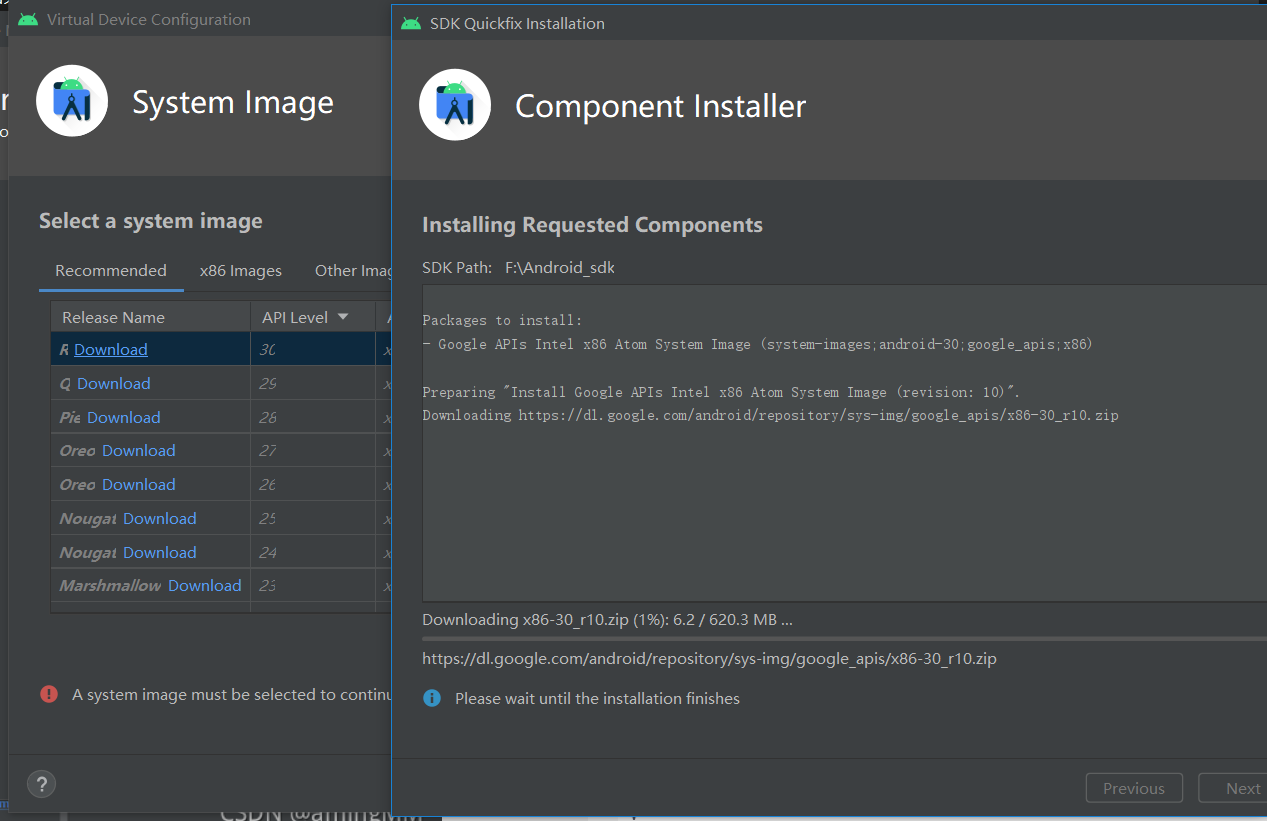Click the Download link for API 30

click(111, 350)
